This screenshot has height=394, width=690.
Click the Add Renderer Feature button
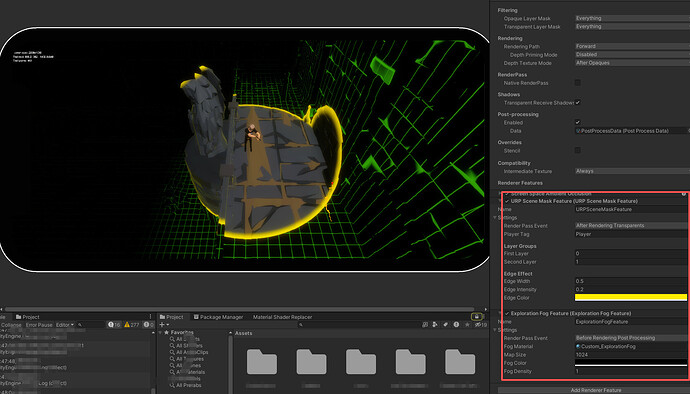tap(595, 390)
